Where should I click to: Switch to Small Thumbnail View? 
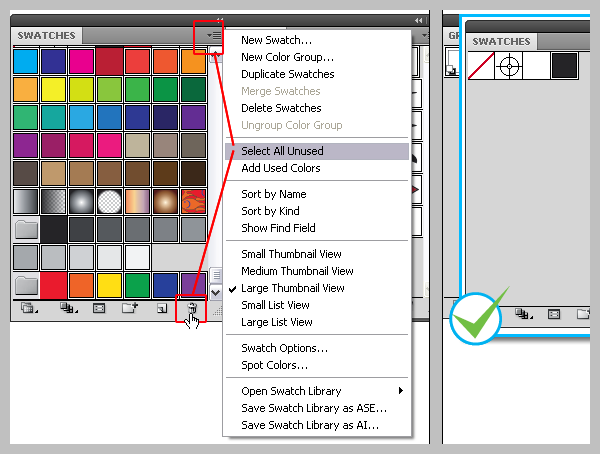[291, 254]
